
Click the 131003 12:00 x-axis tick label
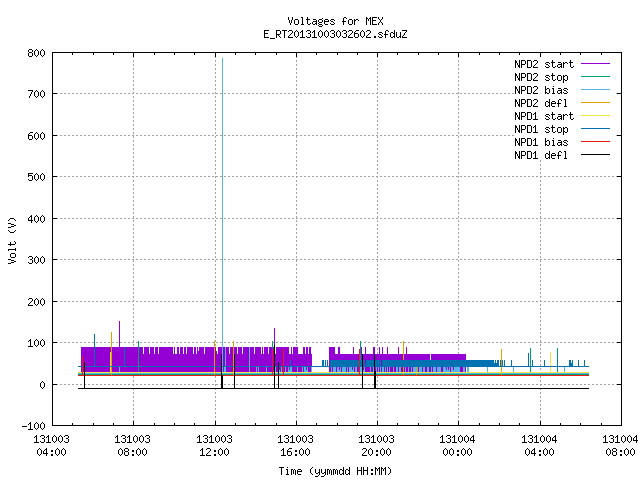214,446
